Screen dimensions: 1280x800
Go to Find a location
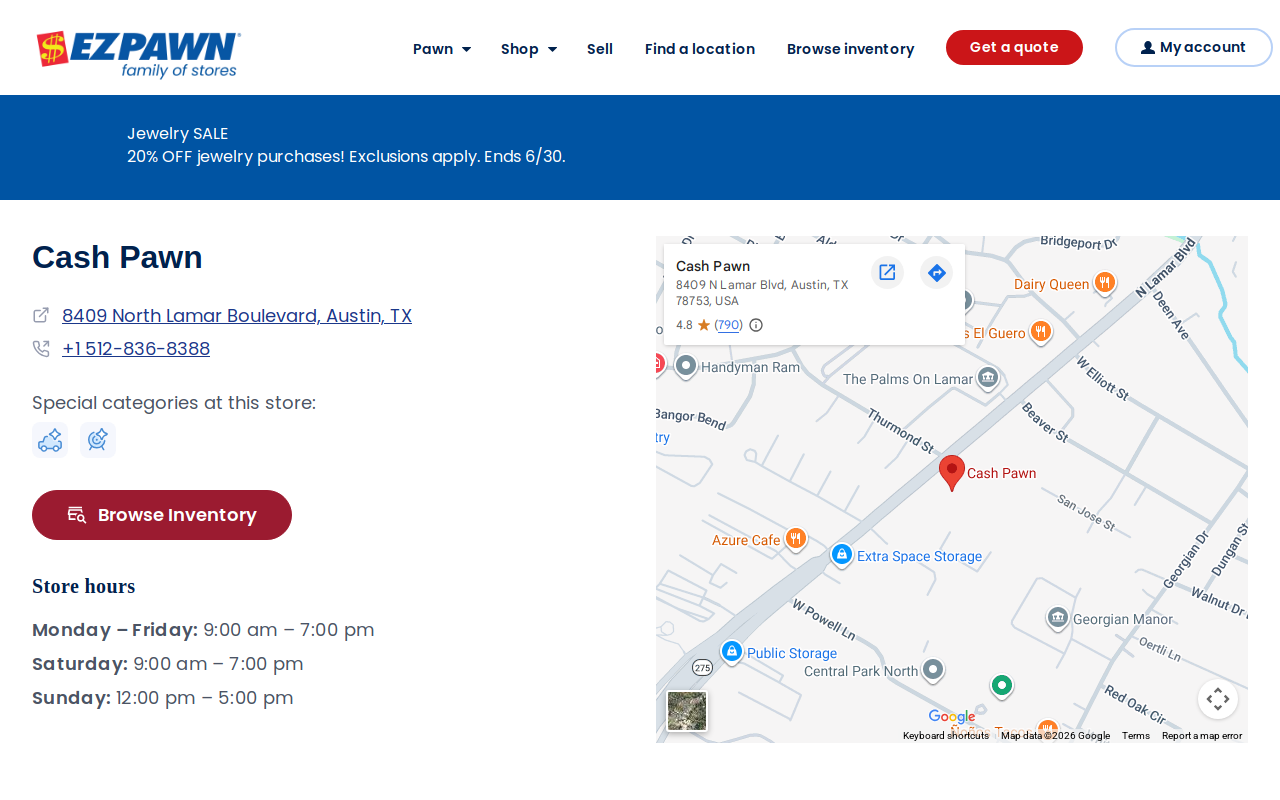700,49
